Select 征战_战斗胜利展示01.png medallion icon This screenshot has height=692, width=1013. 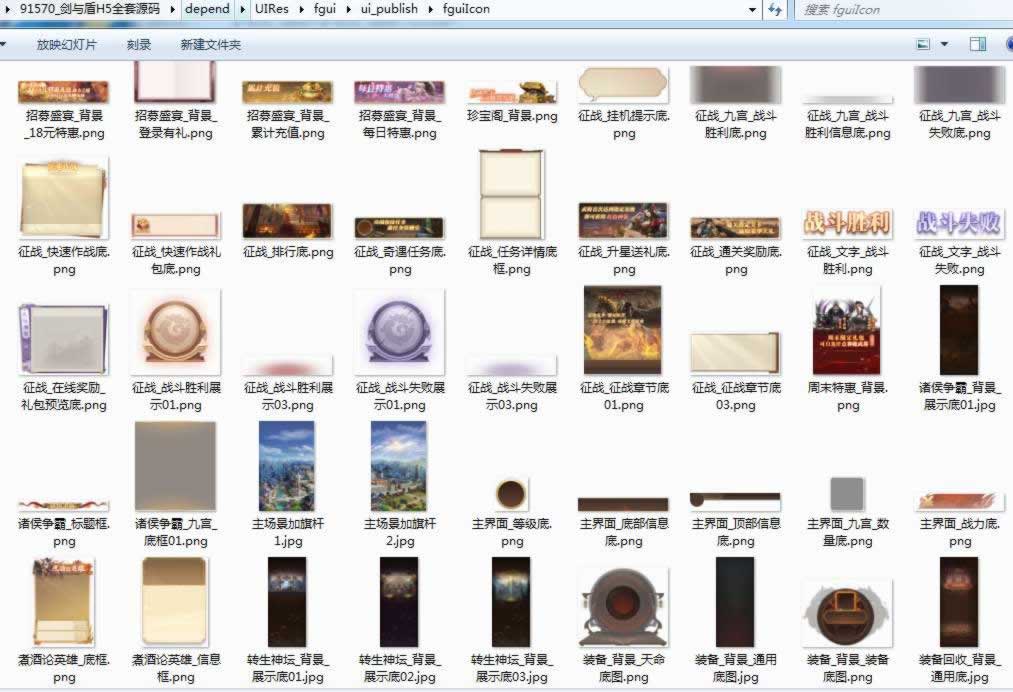[175, 330]
